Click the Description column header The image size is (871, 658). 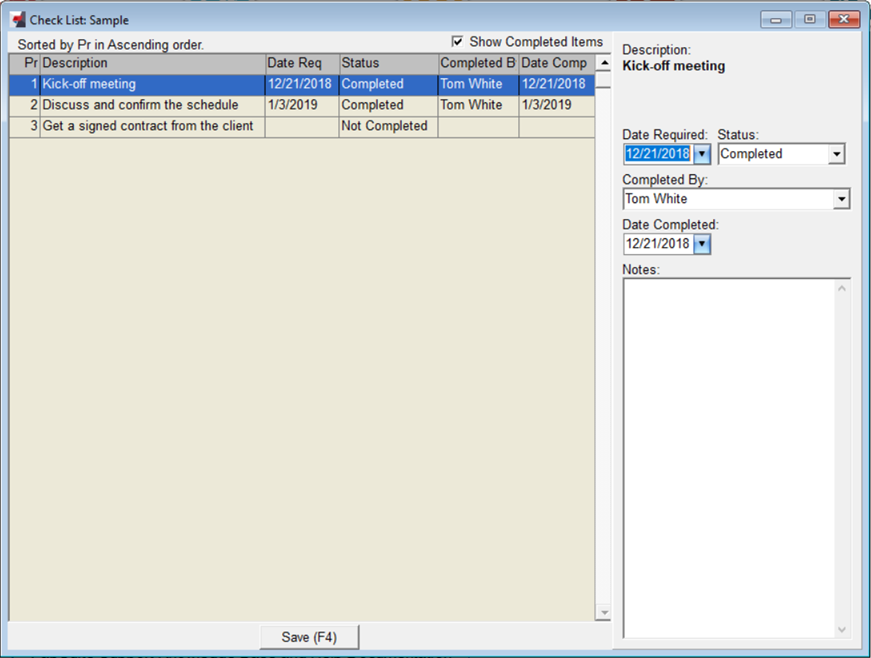click(150, 63)
